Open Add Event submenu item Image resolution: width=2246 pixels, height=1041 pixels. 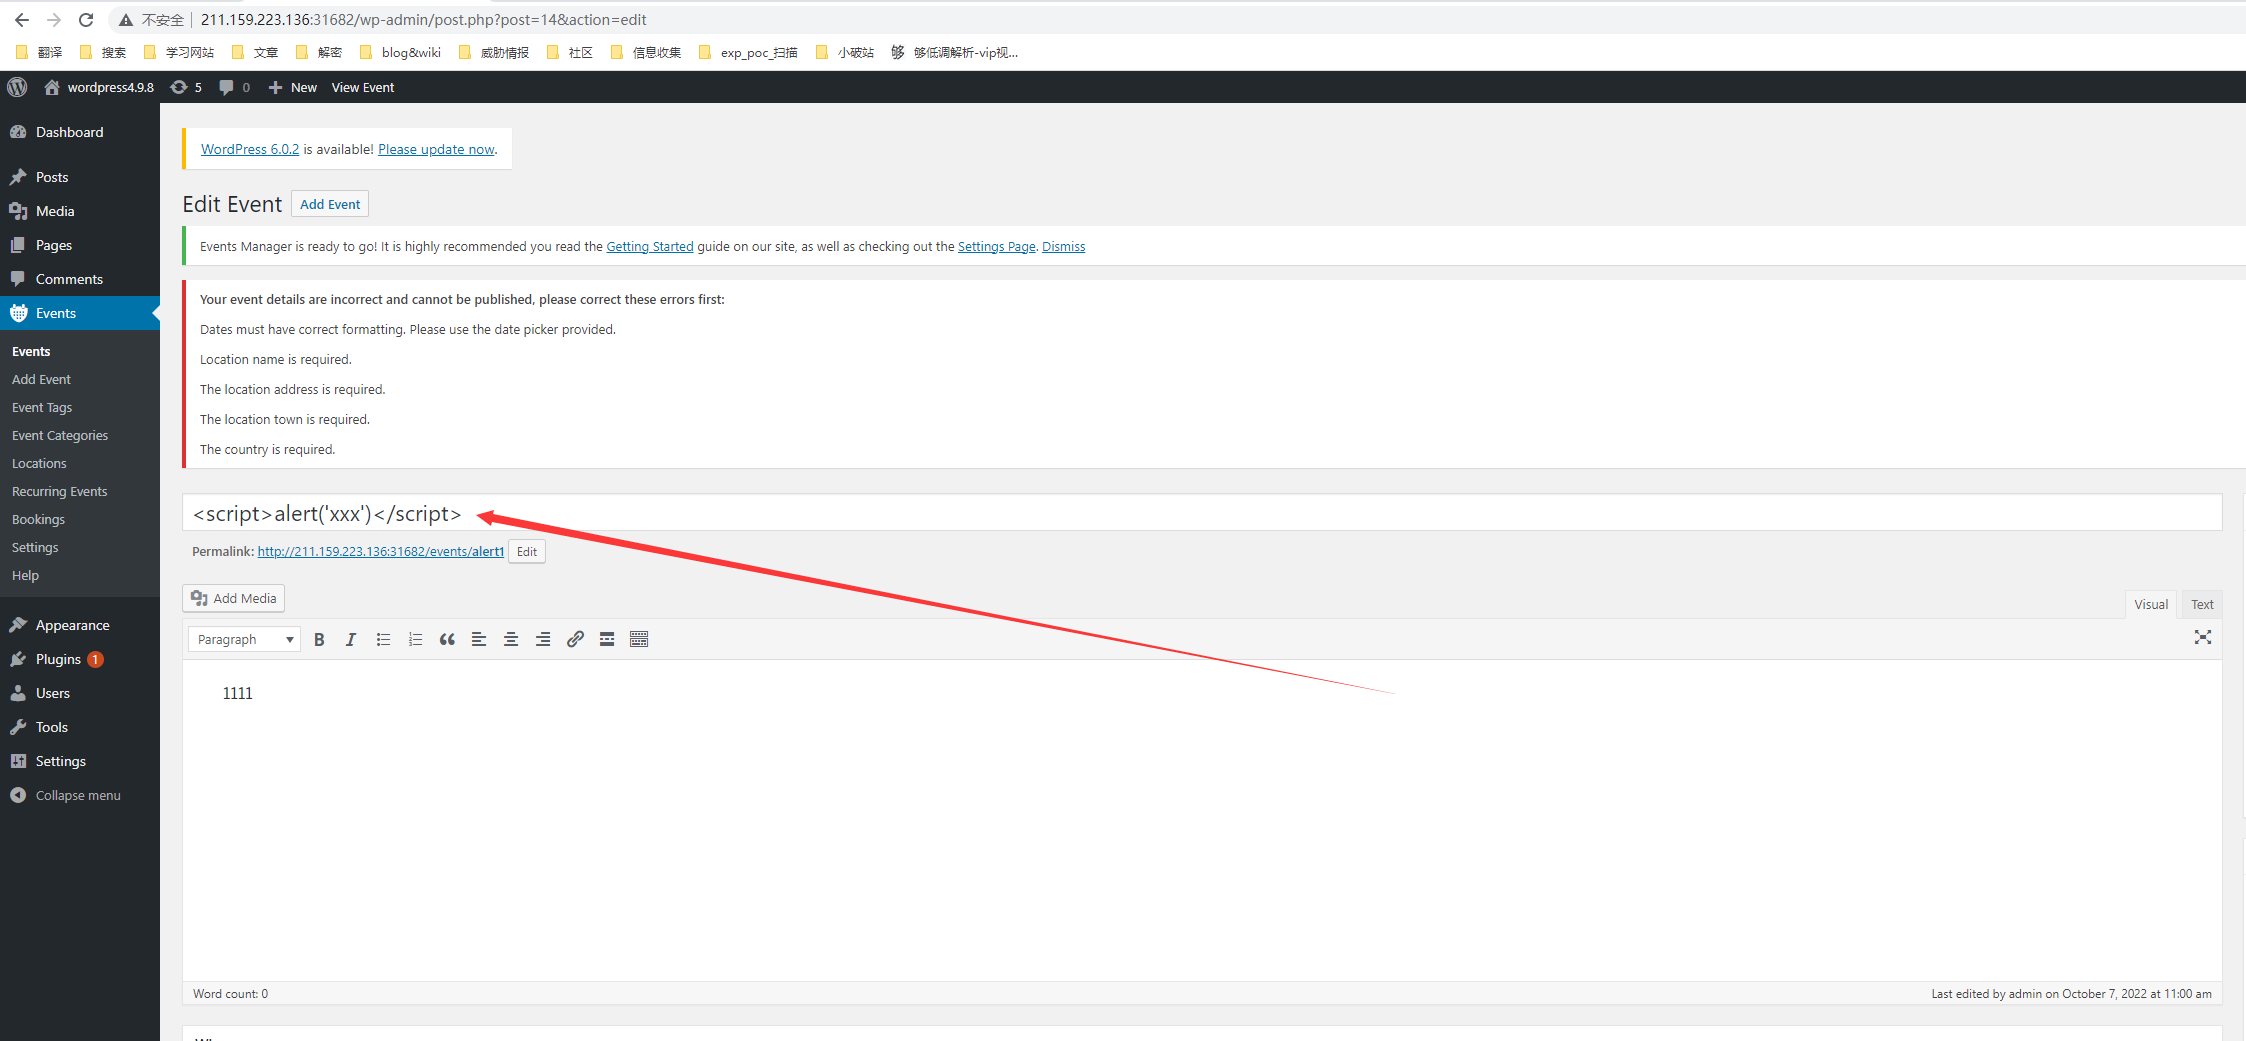[x=41, y=379]
